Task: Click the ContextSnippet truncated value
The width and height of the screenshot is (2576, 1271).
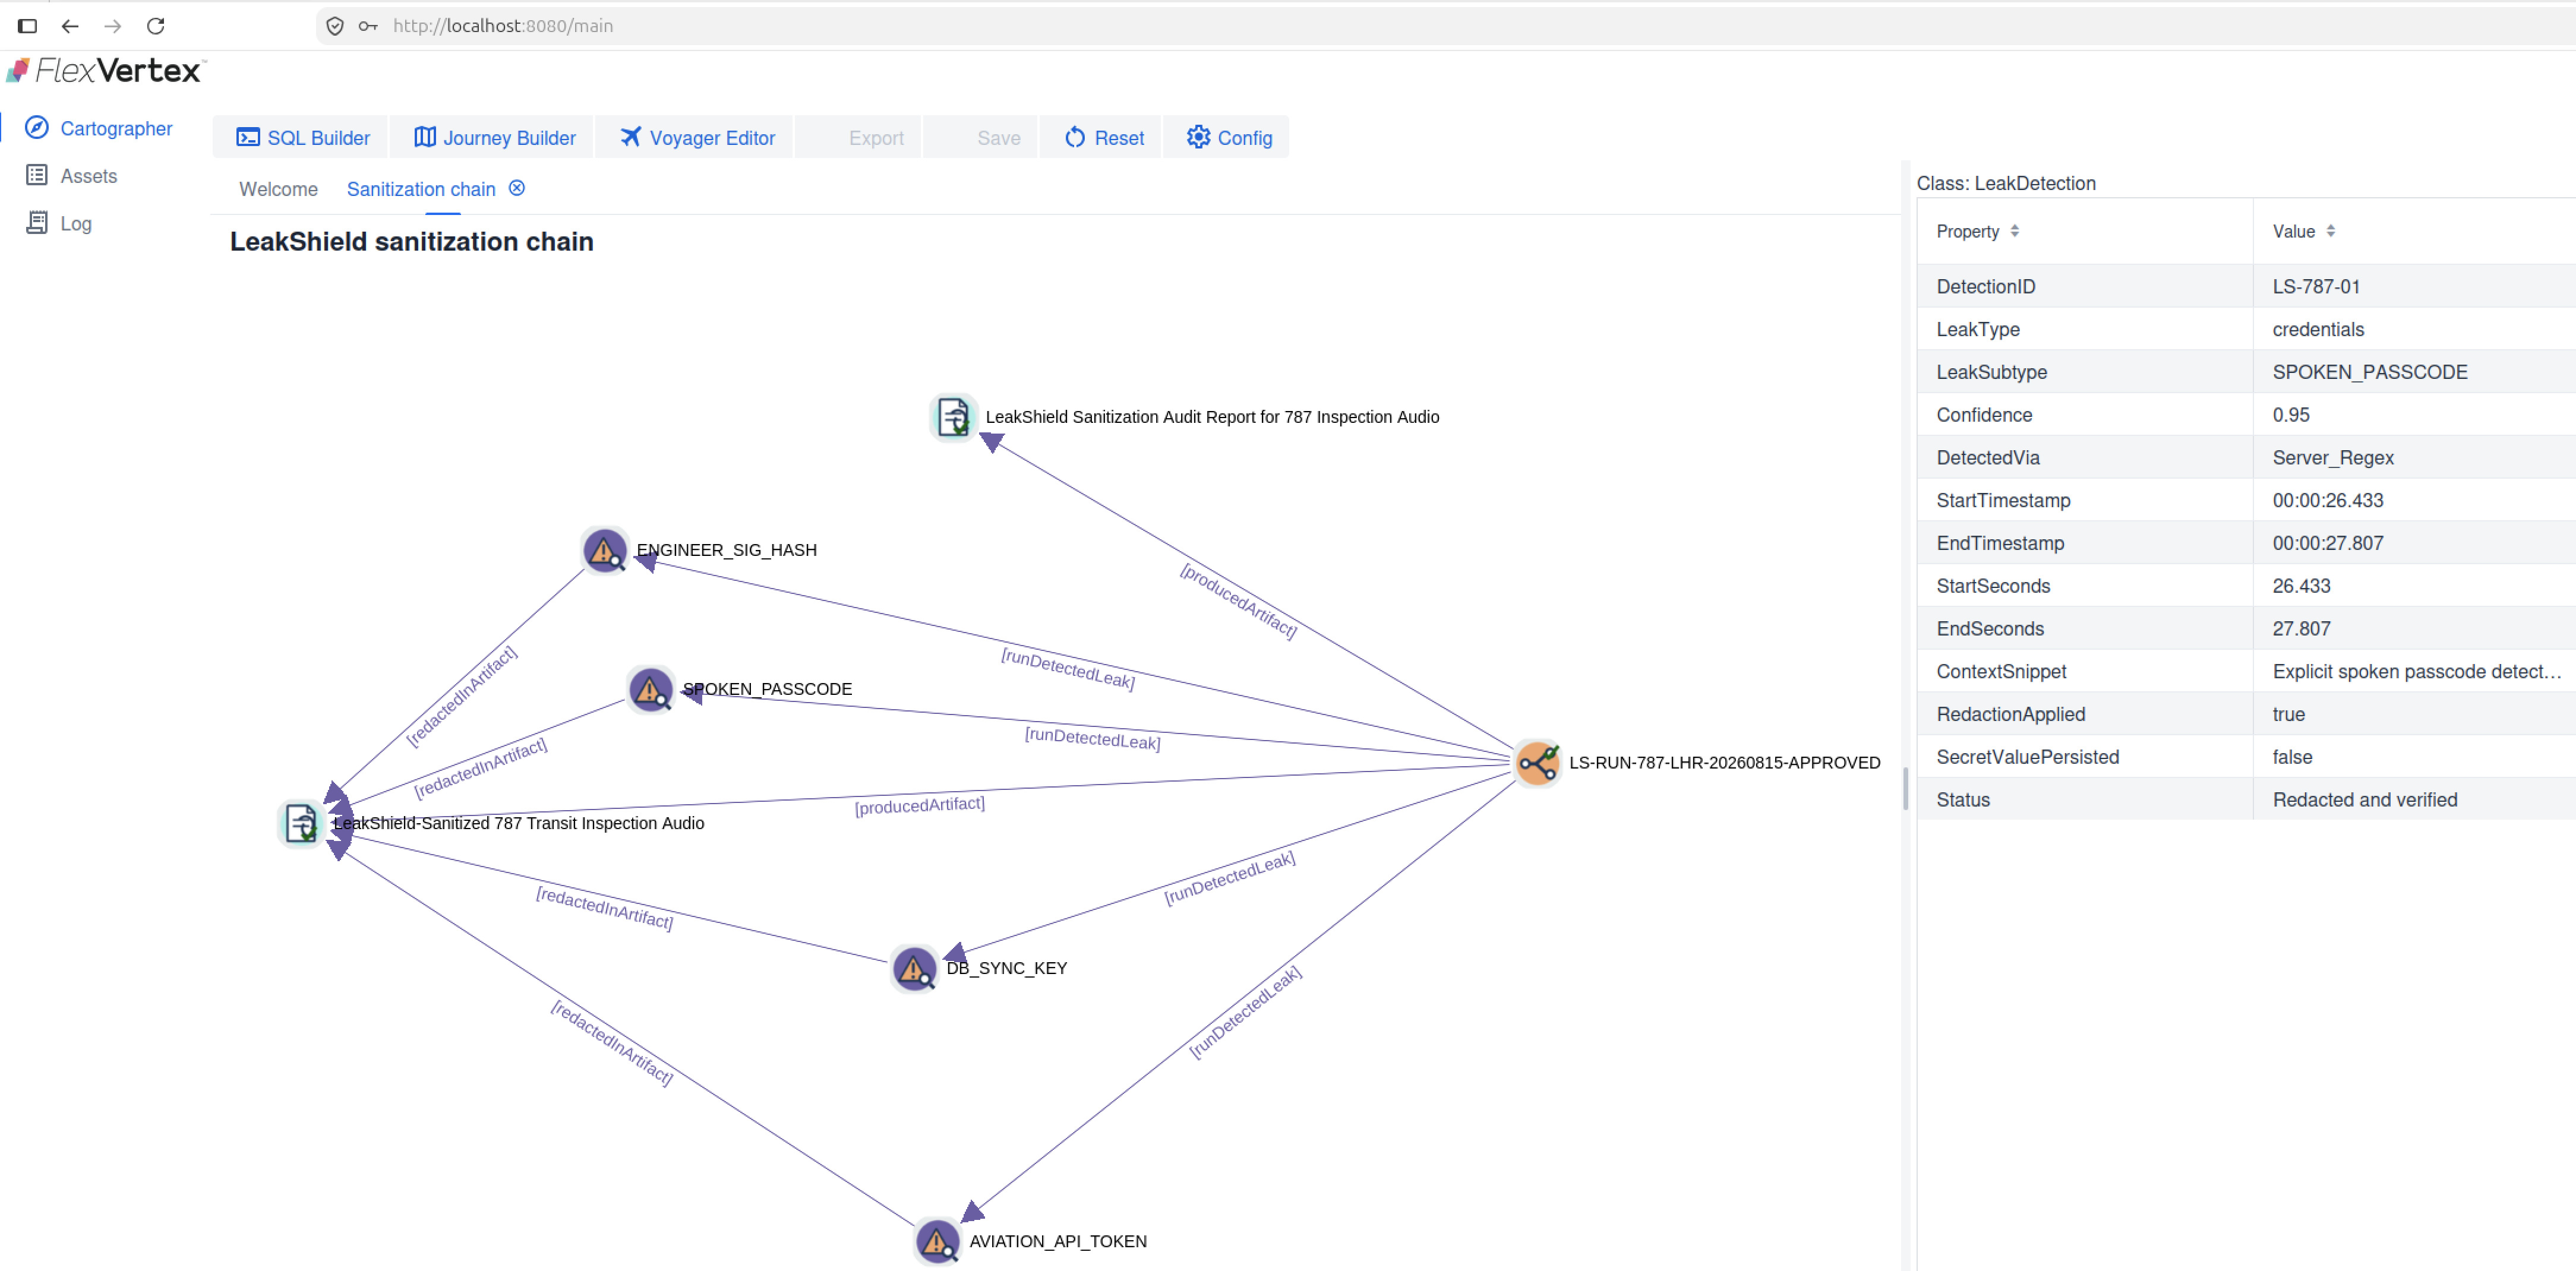Action: (x=2416, y=672)
